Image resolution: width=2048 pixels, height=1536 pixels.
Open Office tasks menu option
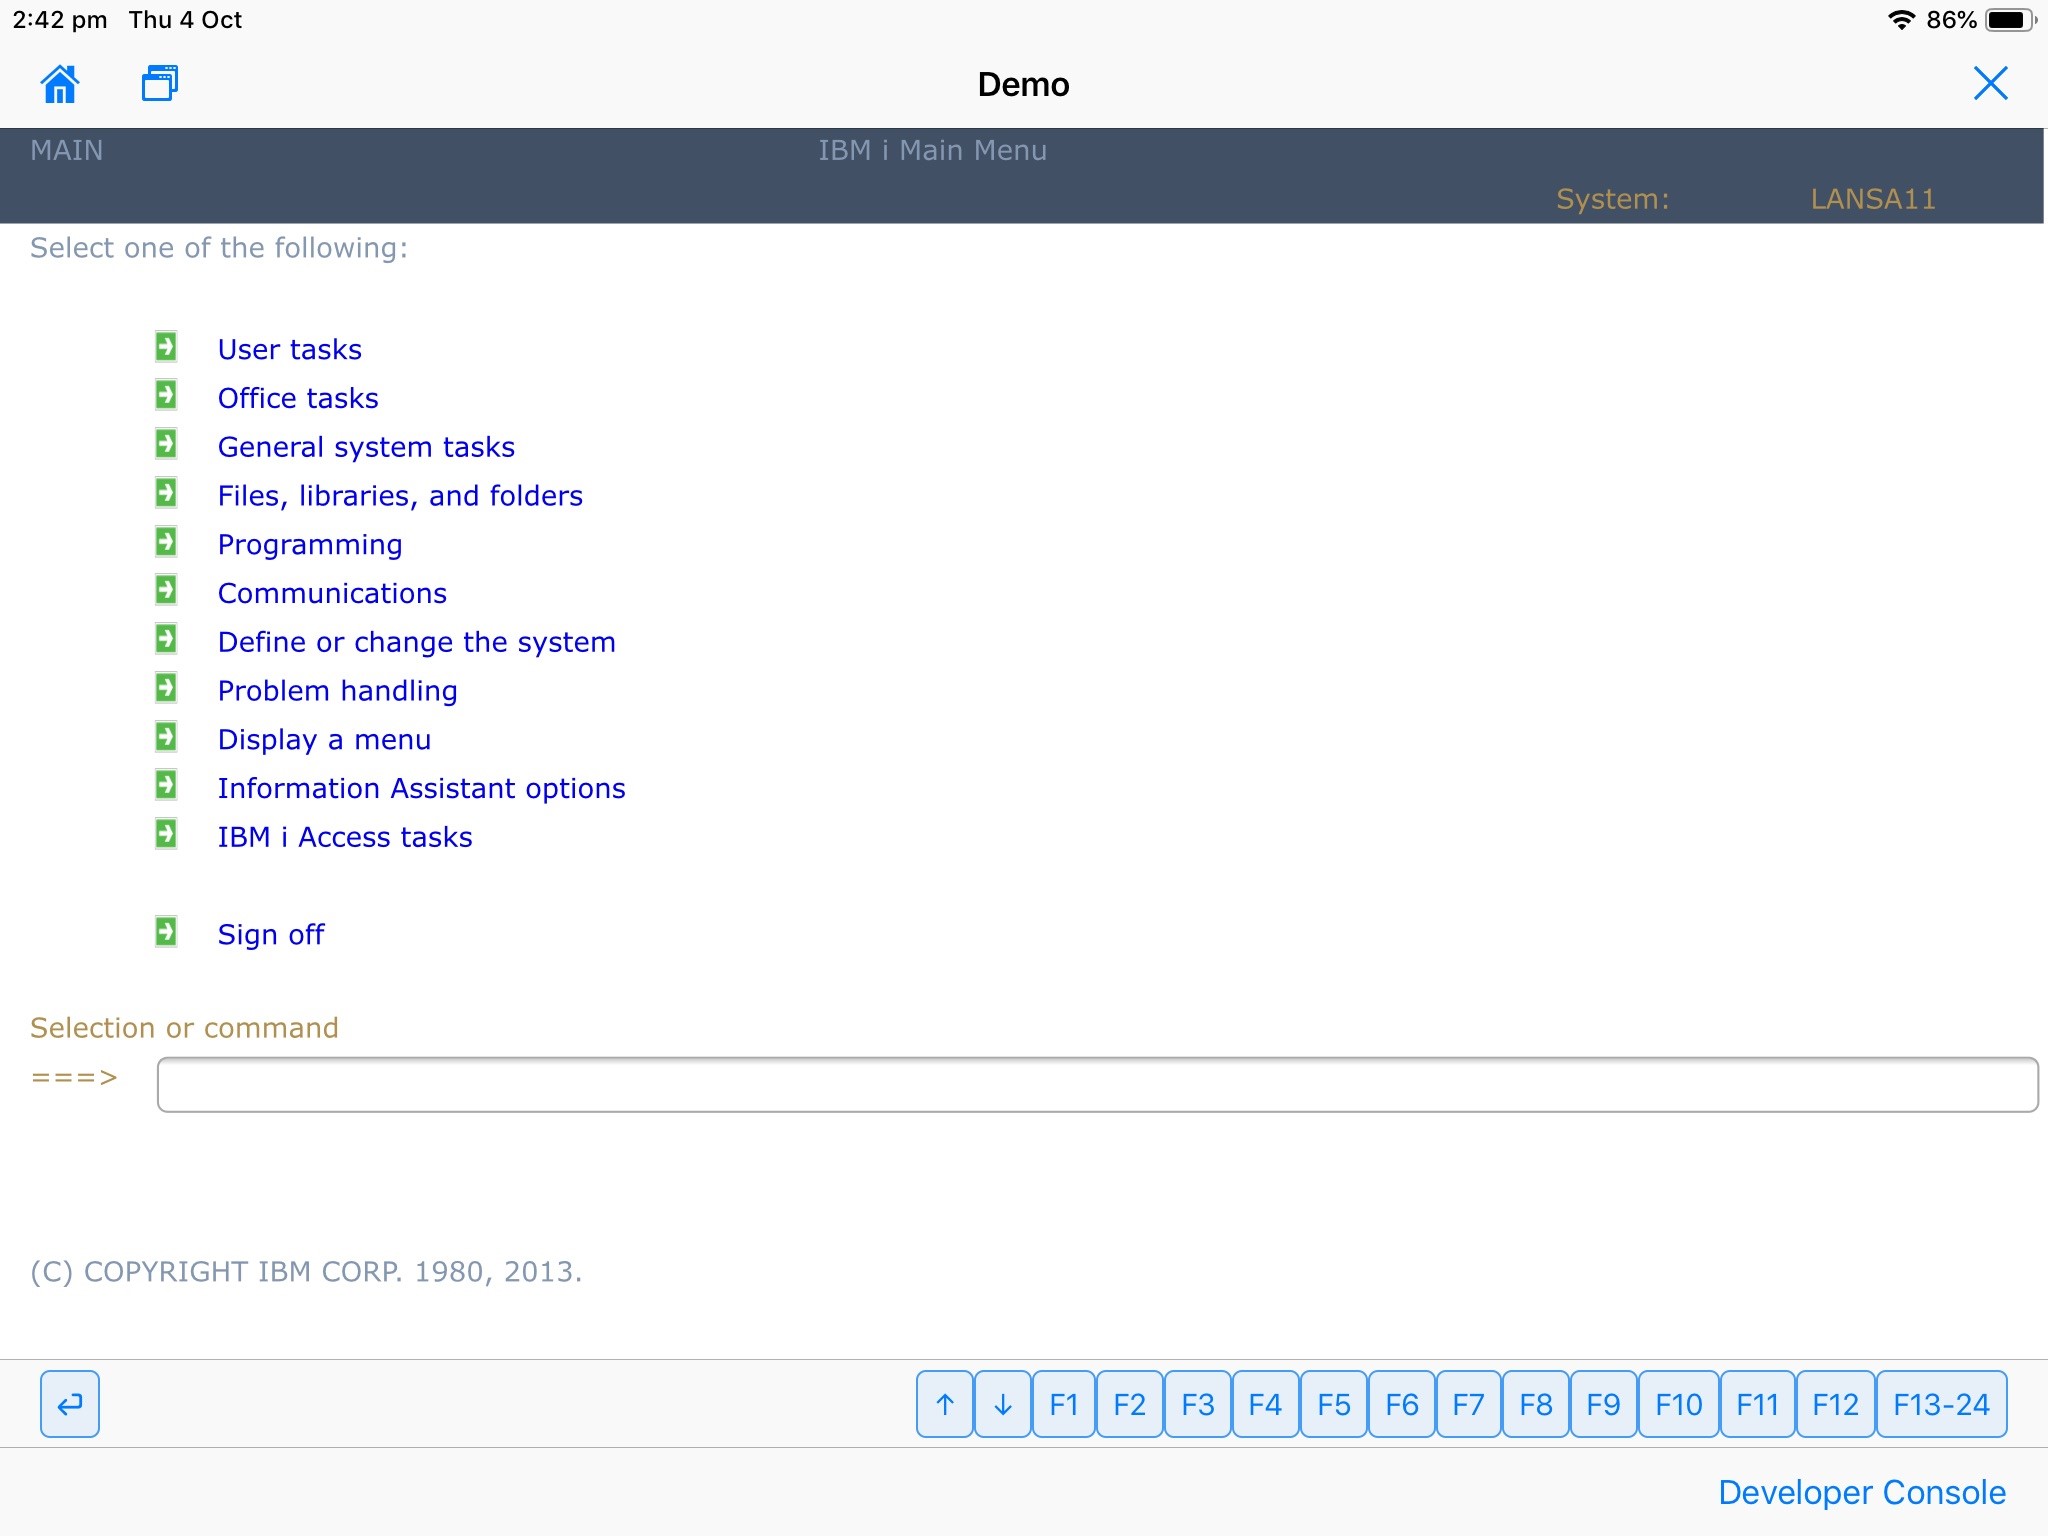(298, 398)
